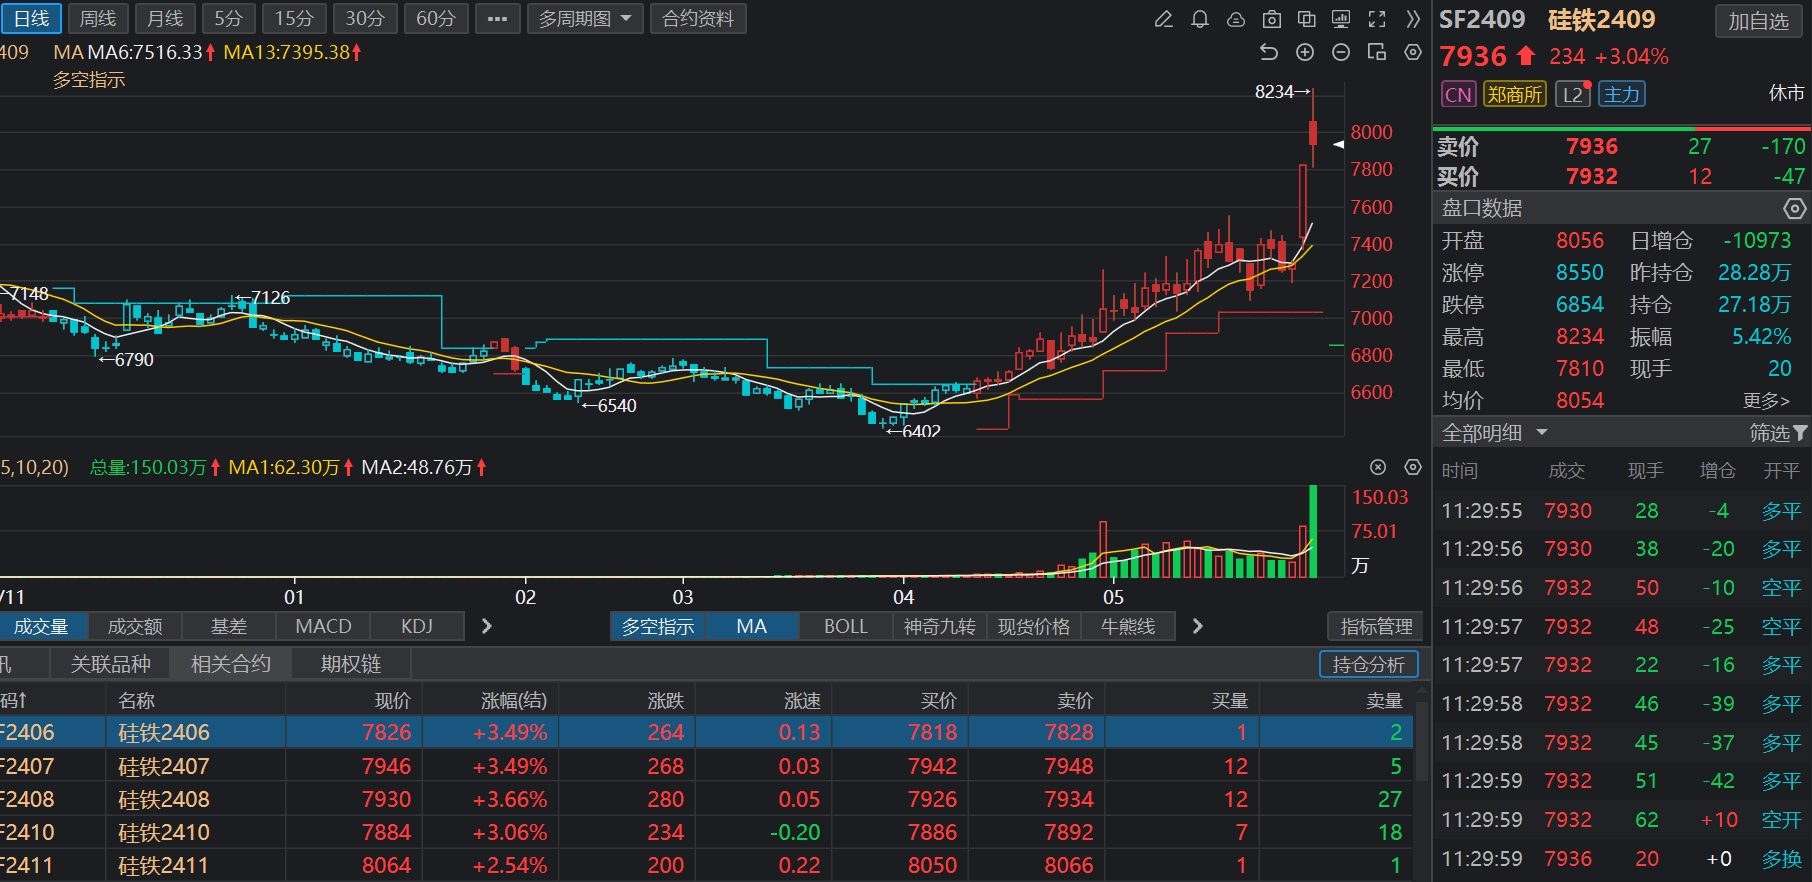
Task: Open 期权链 tab
Action: pos(351,664)
